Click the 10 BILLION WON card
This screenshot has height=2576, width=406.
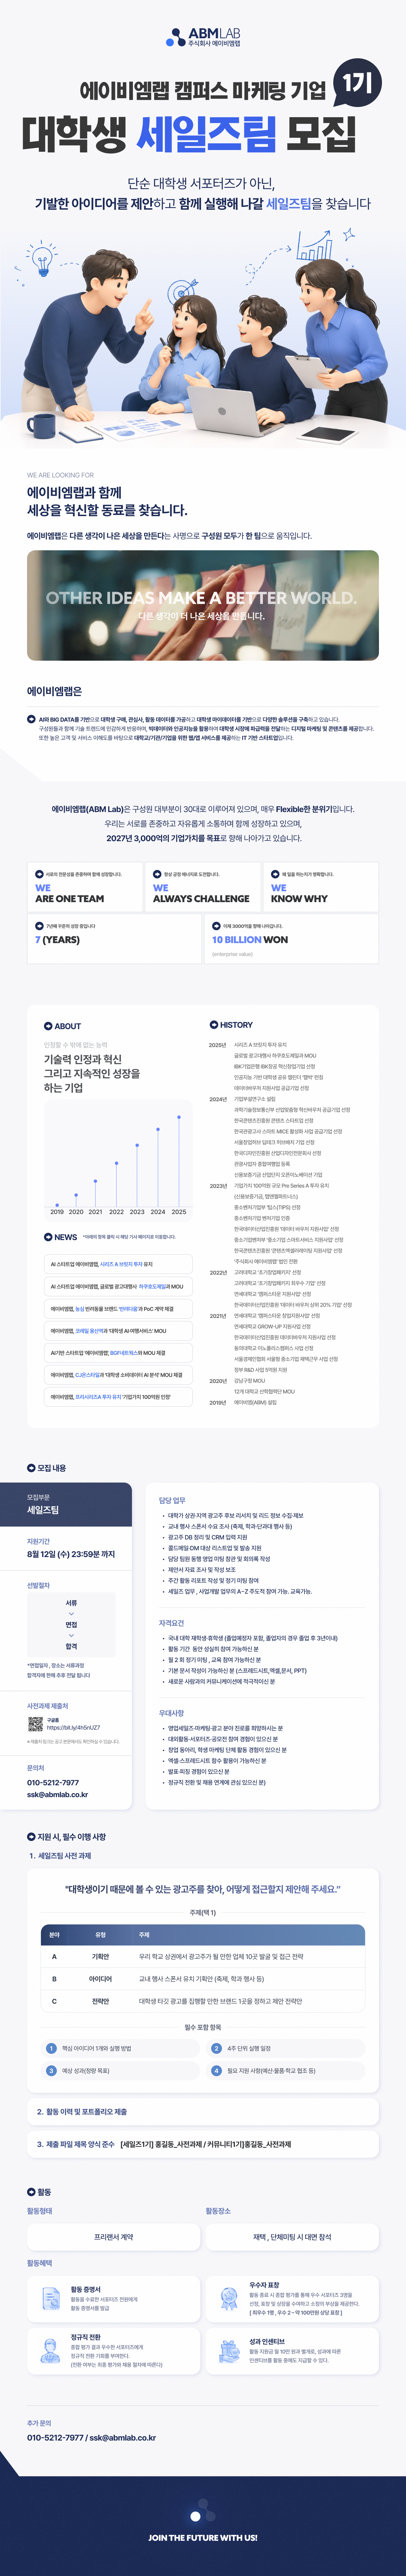click(x=291, y=939)
